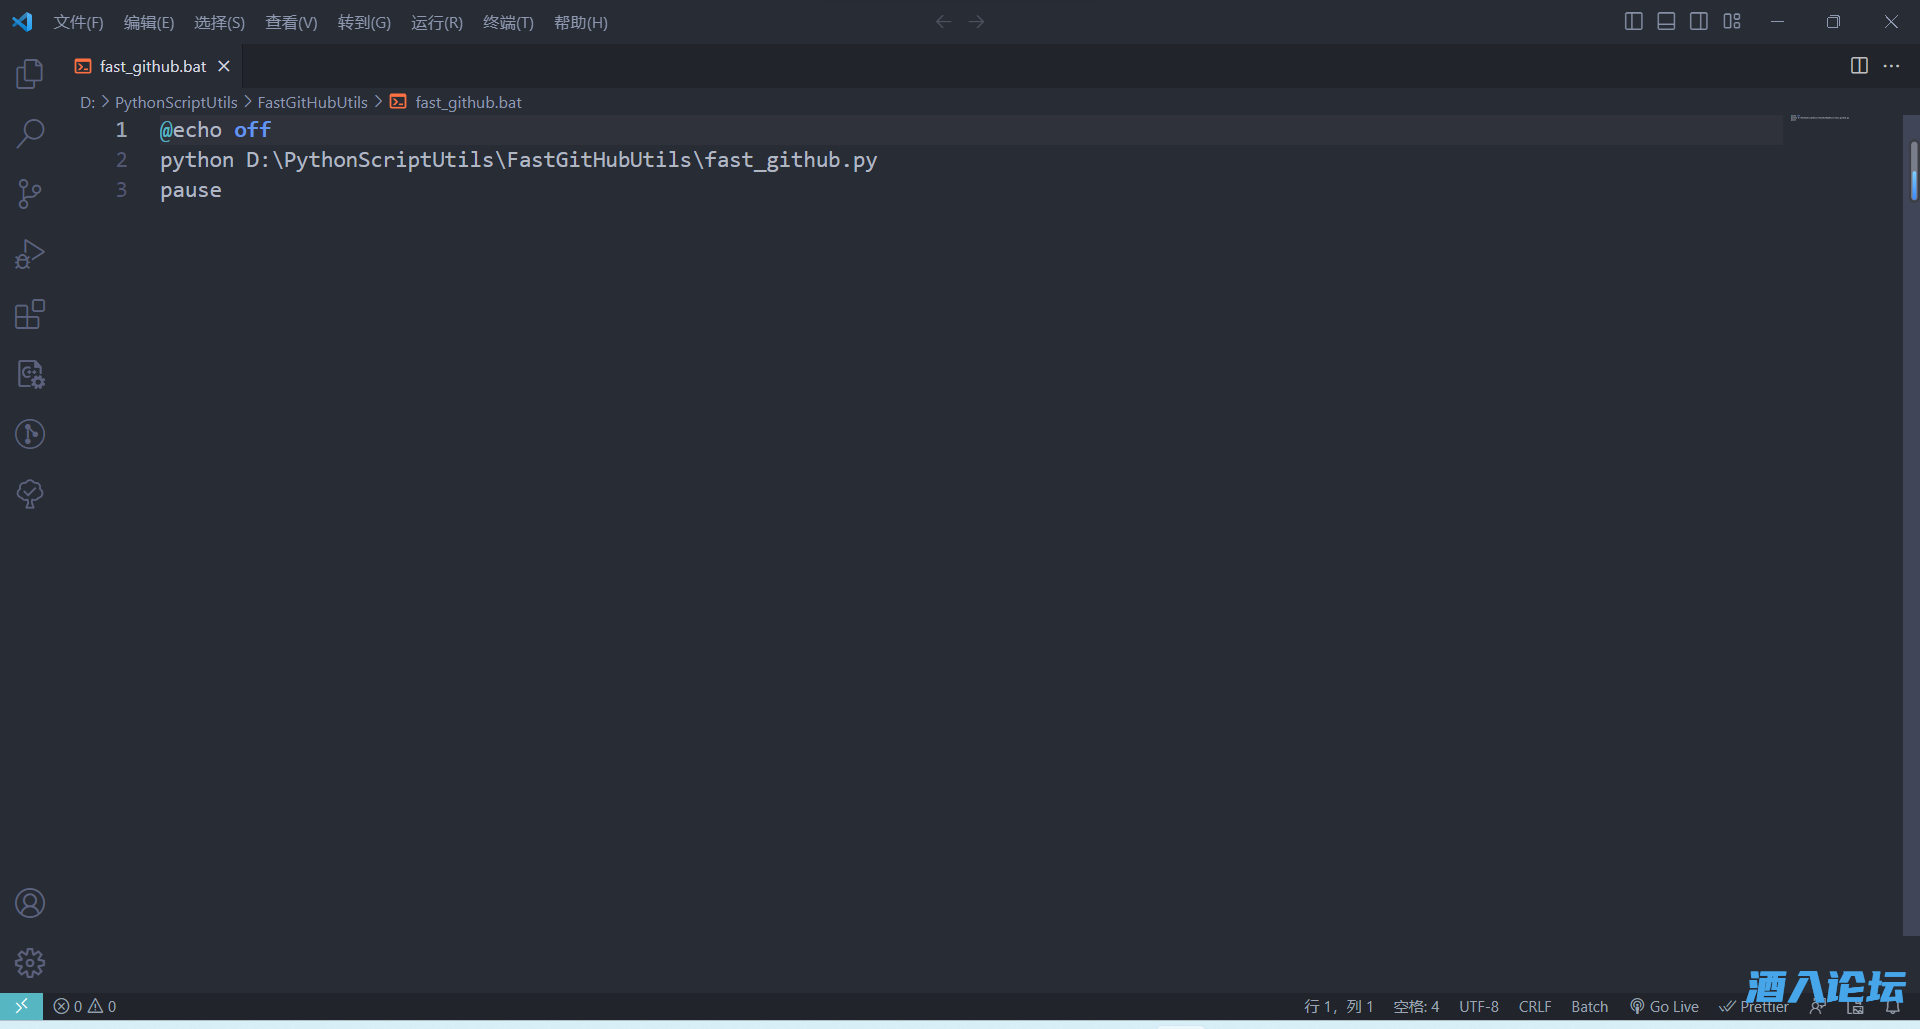Open the Accounts icon in activity bar
The width and height of the screenshot is (1920, 1029).
[x=30, y=903]
